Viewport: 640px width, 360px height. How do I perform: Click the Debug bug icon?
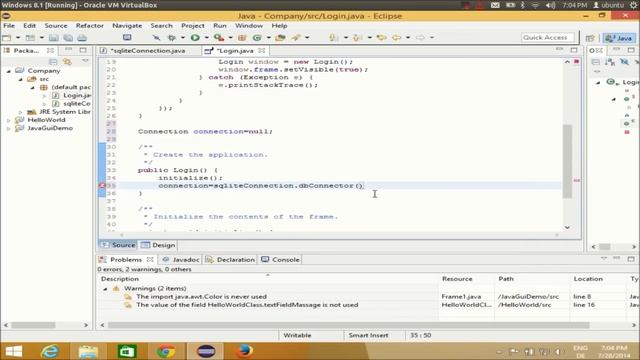pyautogui.click(x=172, y=38)
